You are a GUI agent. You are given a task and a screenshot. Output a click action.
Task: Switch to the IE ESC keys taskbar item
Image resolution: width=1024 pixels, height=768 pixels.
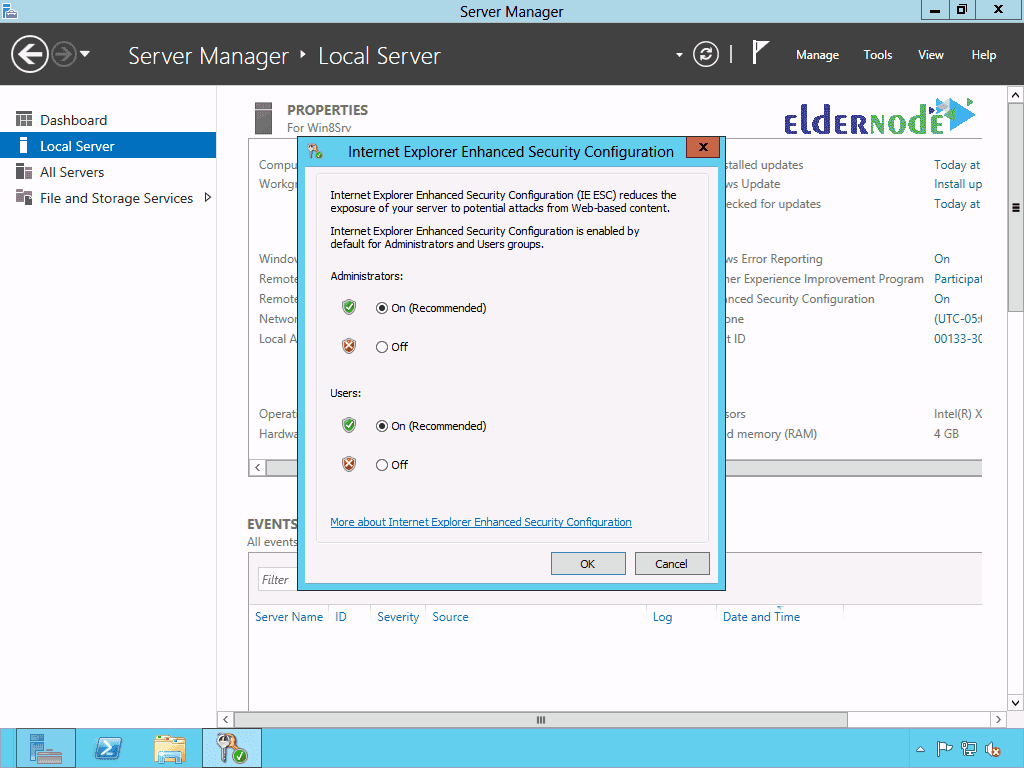[x=232, y=748]
